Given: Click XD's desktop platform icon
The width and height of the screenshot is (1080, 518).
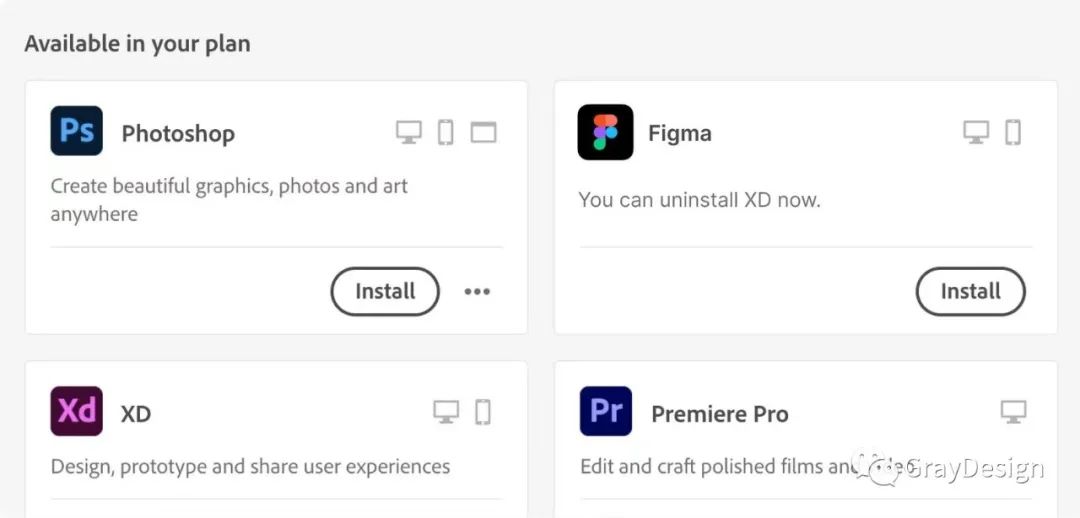Looking at the screenshot, I should point(446,412).
